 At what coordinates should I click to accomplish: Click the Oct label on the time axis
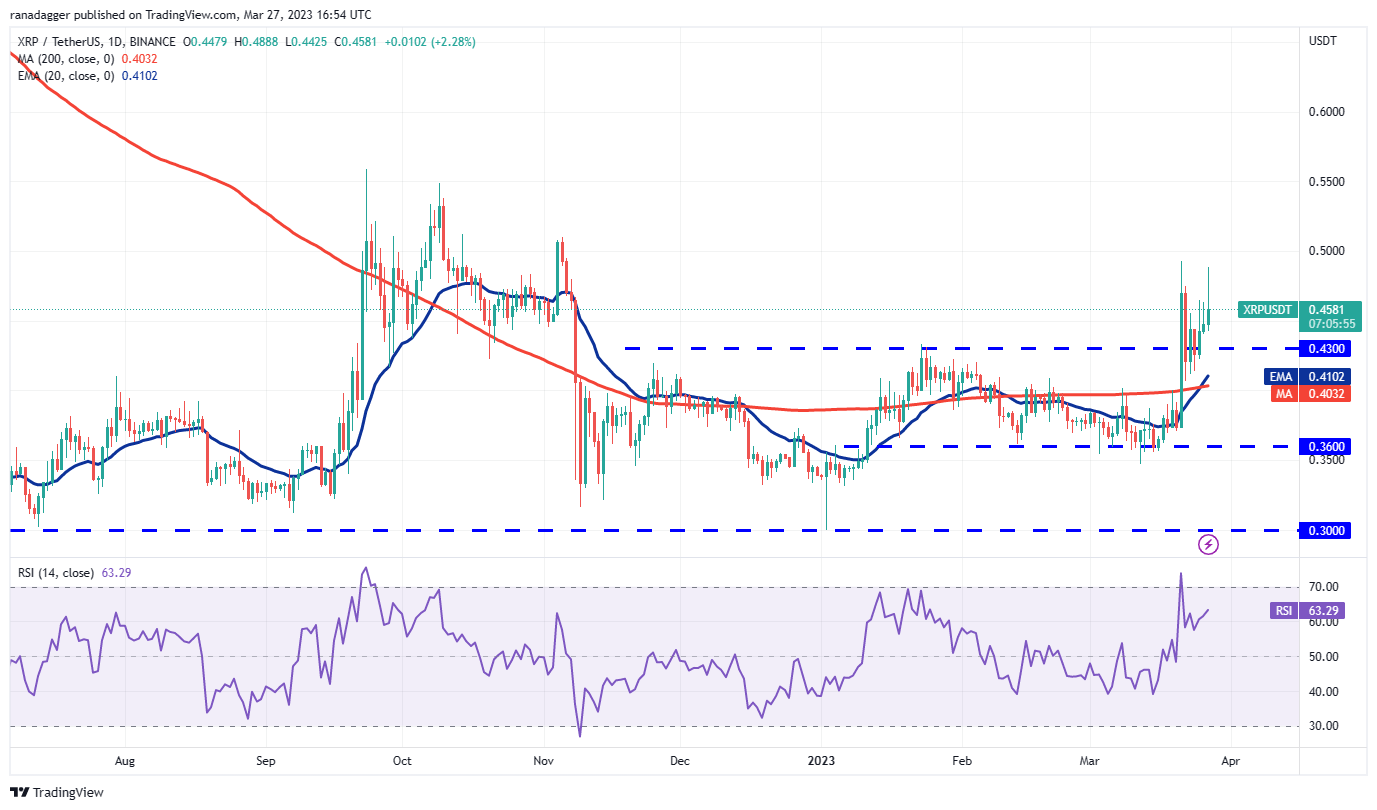pos(400,760)
